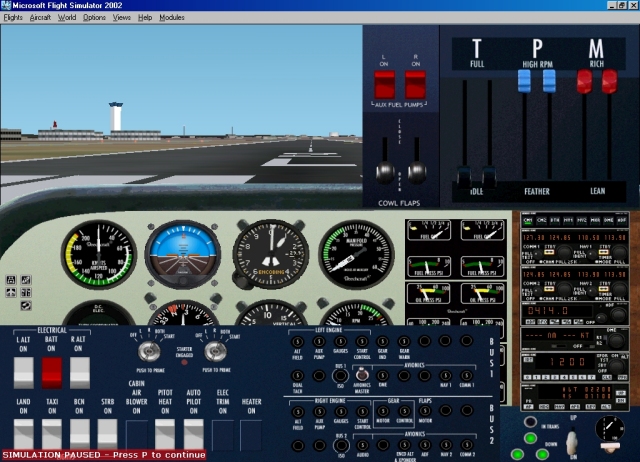Screen dimensions: 640x462
Task: Open the Flights menu
Action: click(13, 18)
